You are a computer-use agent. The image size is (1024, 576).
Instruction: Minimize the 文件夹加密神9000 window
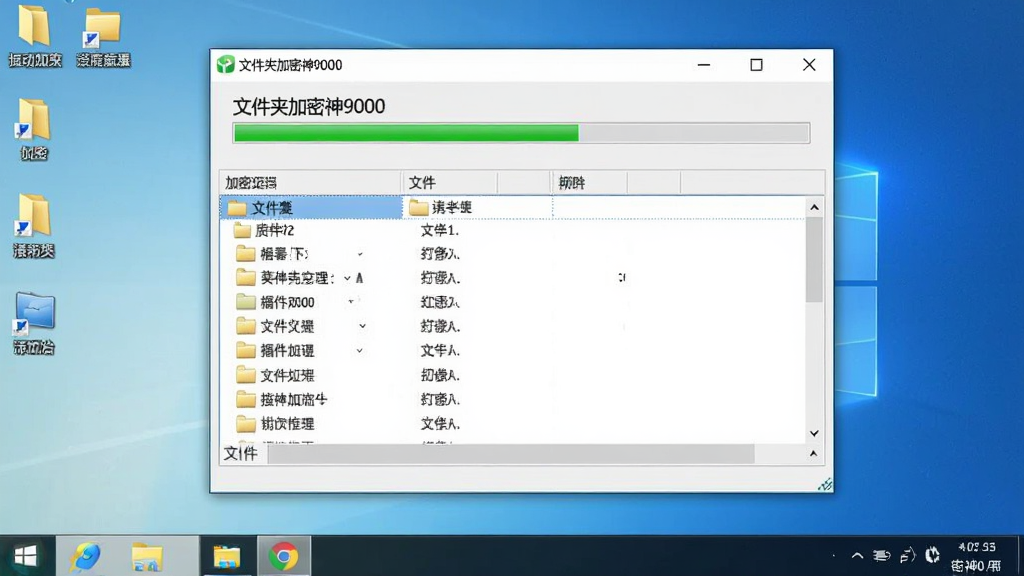point(704,65)
